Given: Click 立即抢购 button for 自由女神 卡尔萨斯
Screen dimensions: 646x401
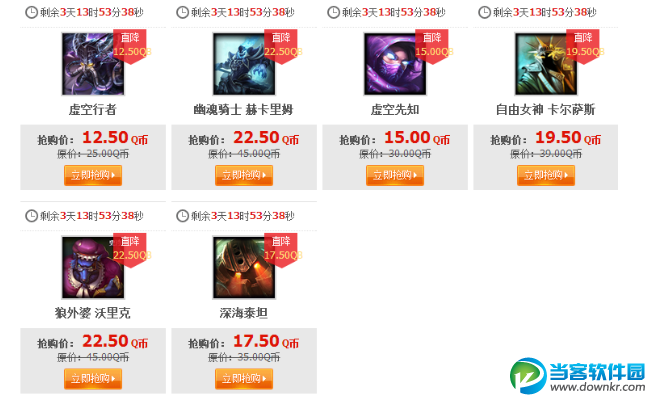Looking at the screenshot, I should coord(546,176).
